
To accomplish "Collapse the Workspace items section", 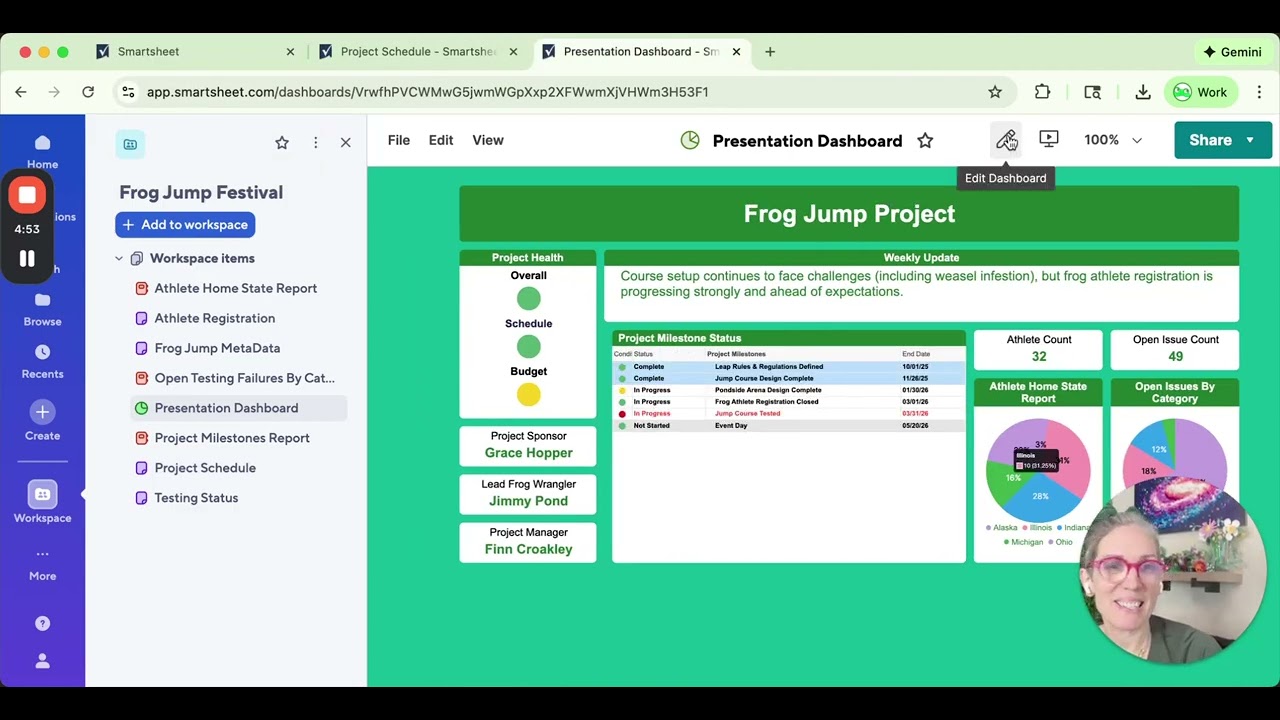I will coord(119,258).
